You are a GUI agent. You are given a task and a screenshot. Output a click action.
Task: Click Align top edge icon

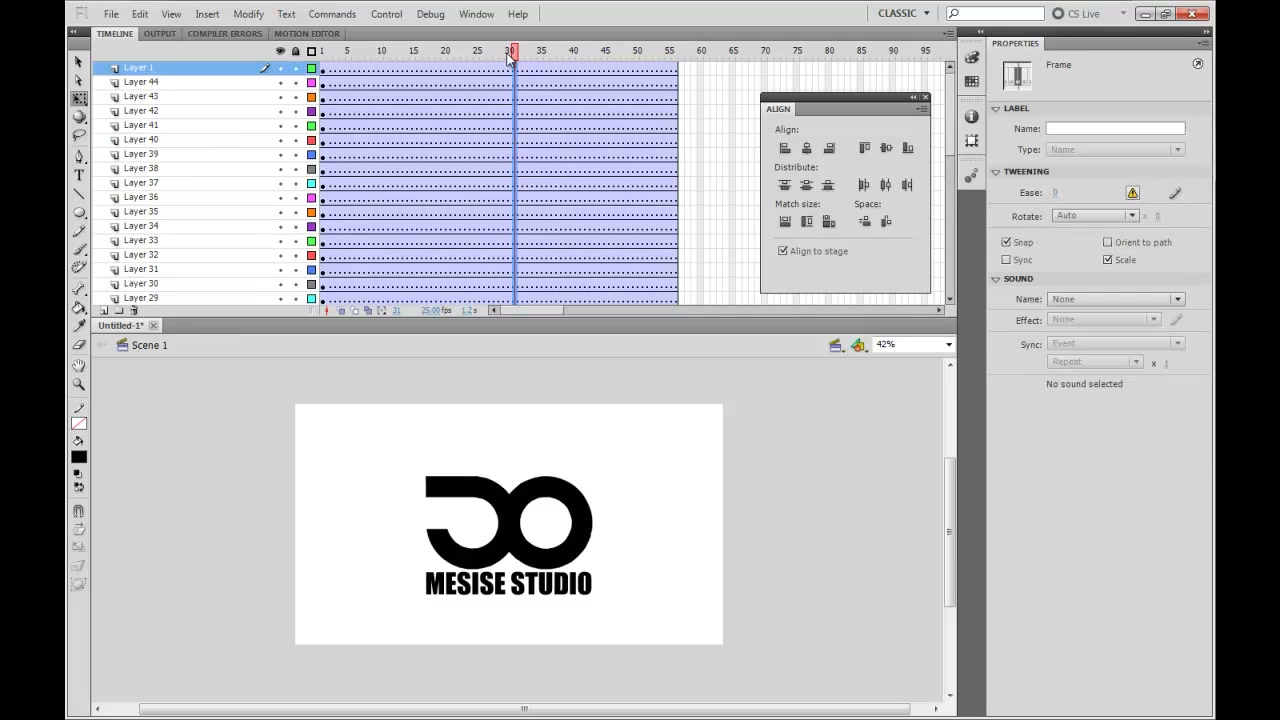point(864,148)
